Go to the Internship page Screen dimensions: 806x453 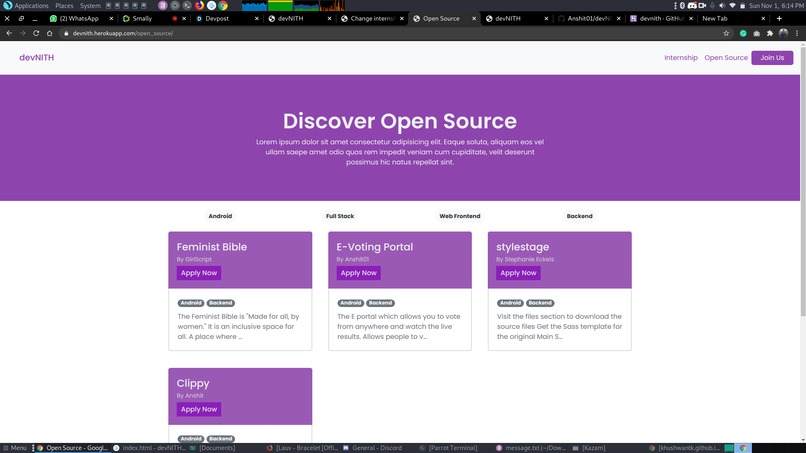pos(681,58)
